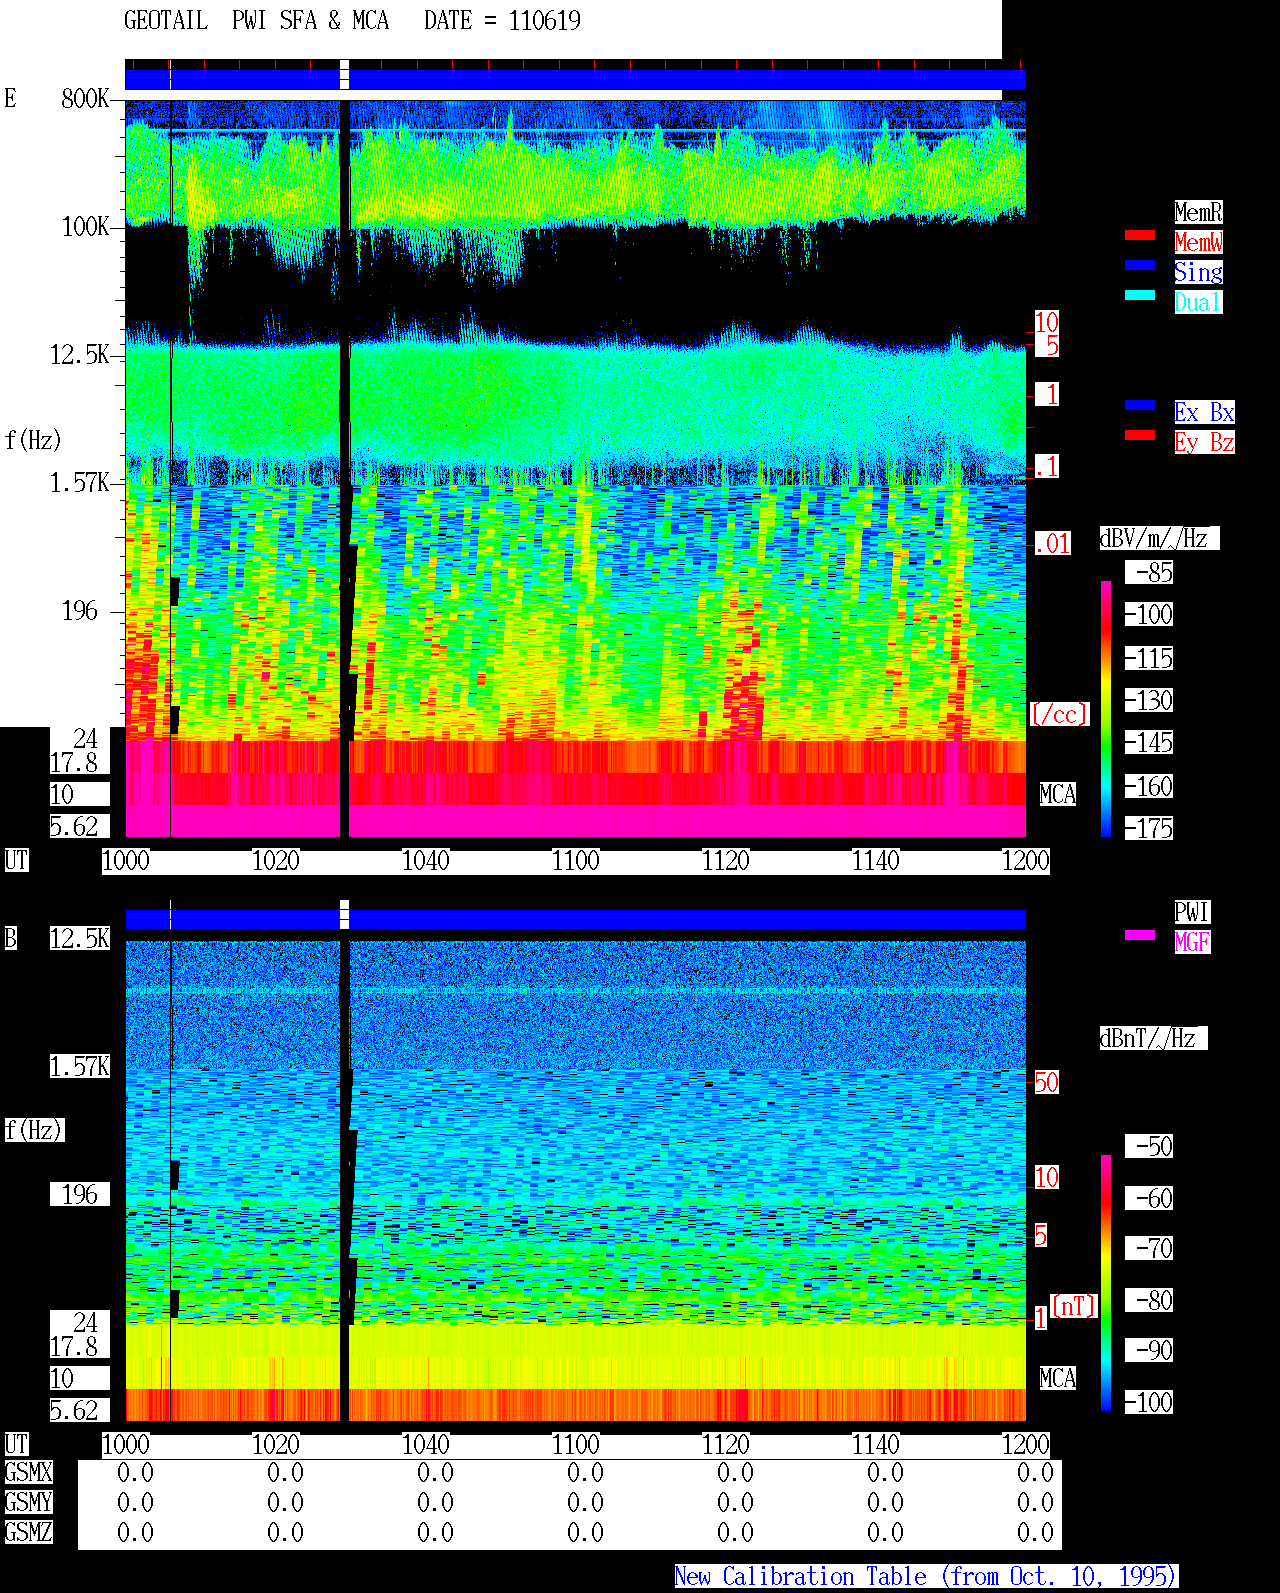Click the [nT] magnetic field axis label
1280x1593 pixels.
[1074, 1306]
